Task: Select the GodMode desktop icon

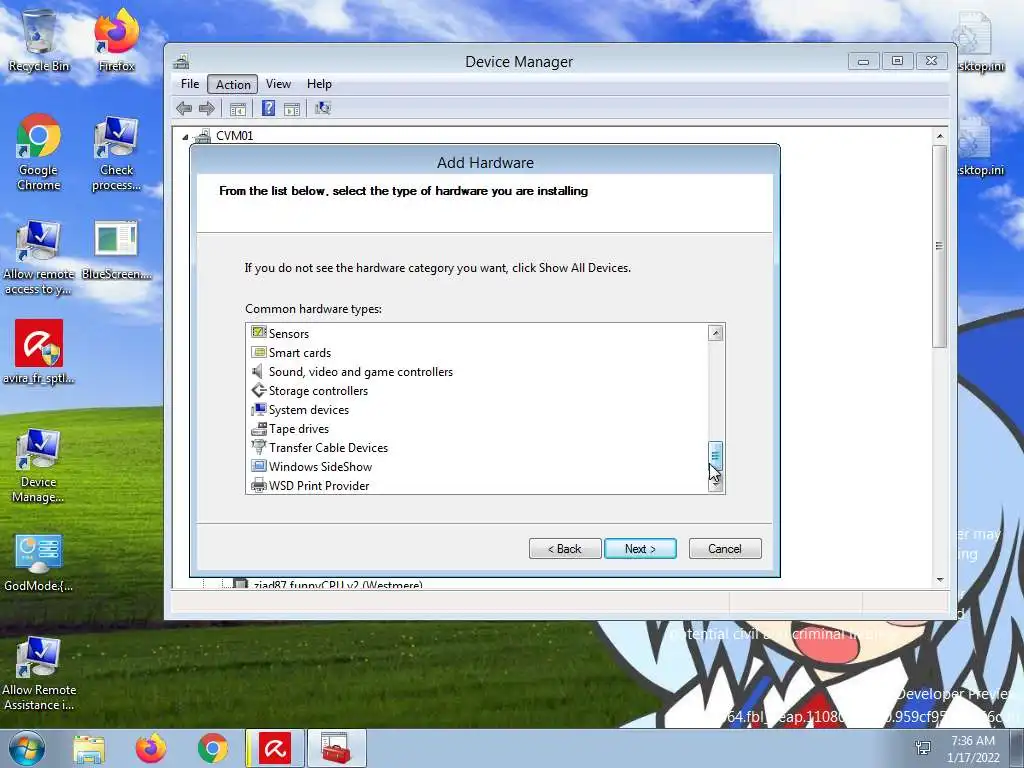Action: coord(39,563)
